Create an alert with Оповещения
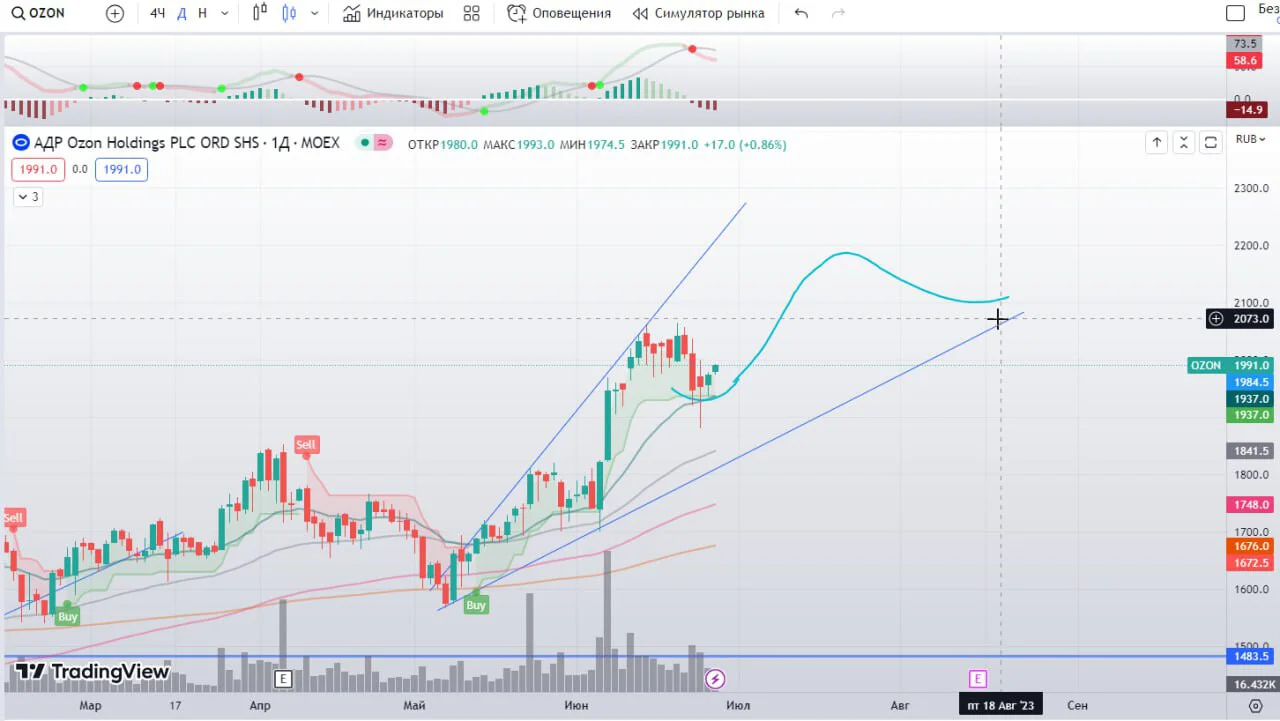 tap(559, 13)
